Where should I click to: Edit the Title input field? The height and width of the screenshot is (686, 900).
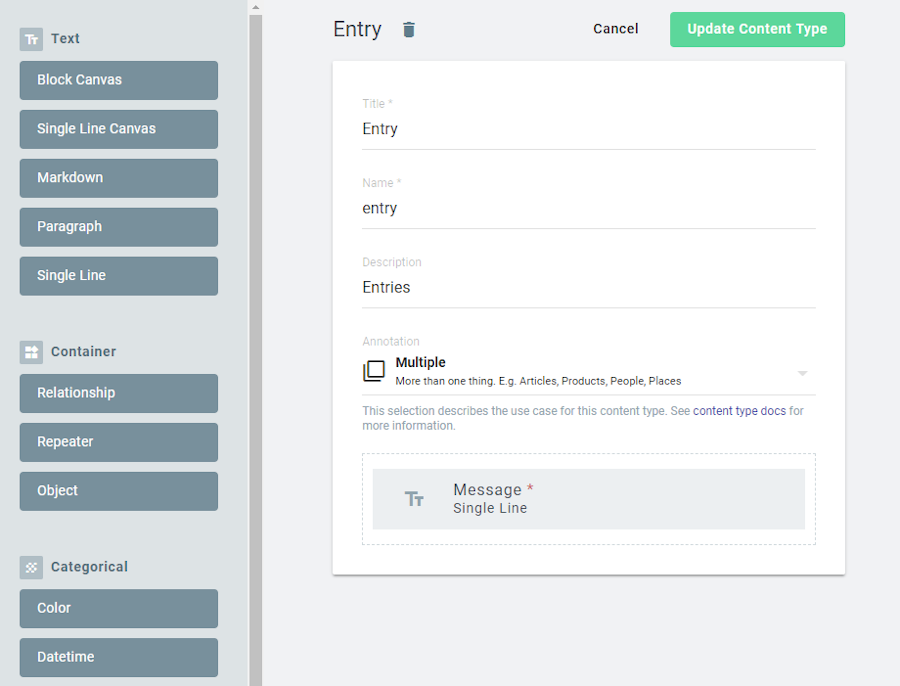click(588, 129)
